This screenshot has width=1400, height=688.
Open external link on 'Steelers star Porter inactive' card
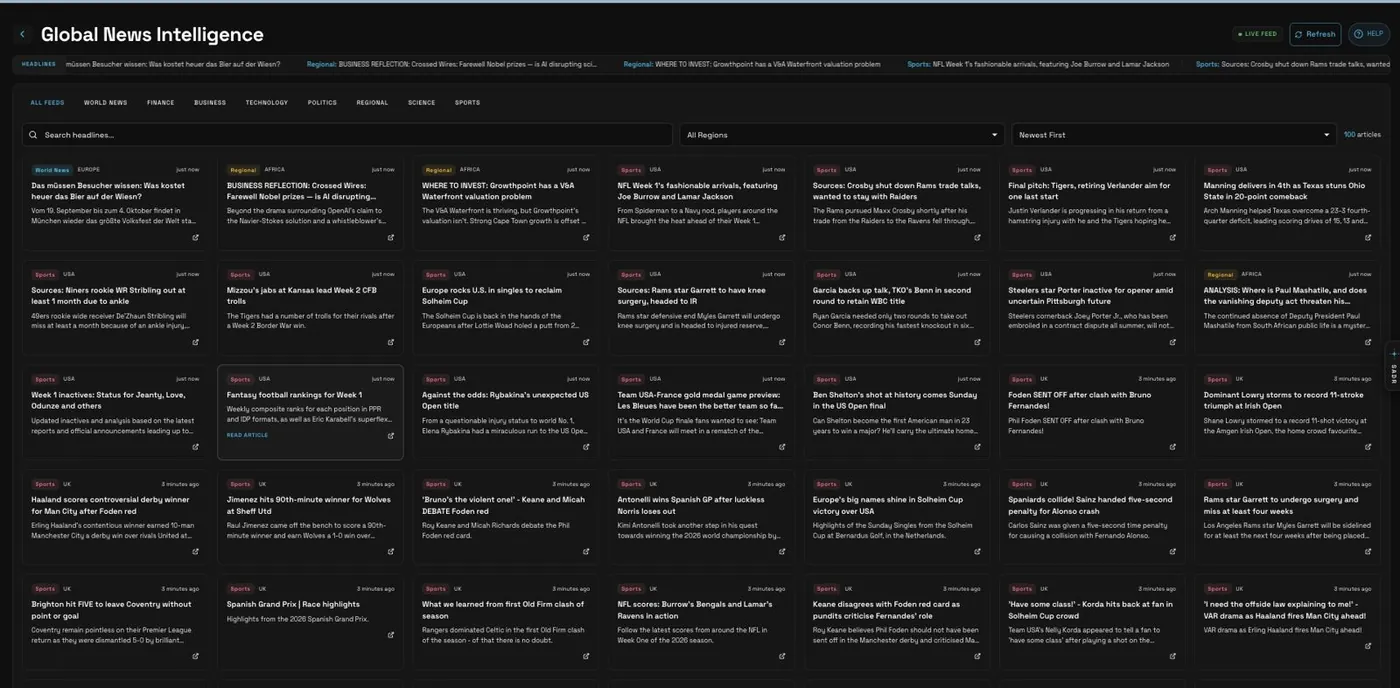pyautogui.click(x=1173, y=342)
